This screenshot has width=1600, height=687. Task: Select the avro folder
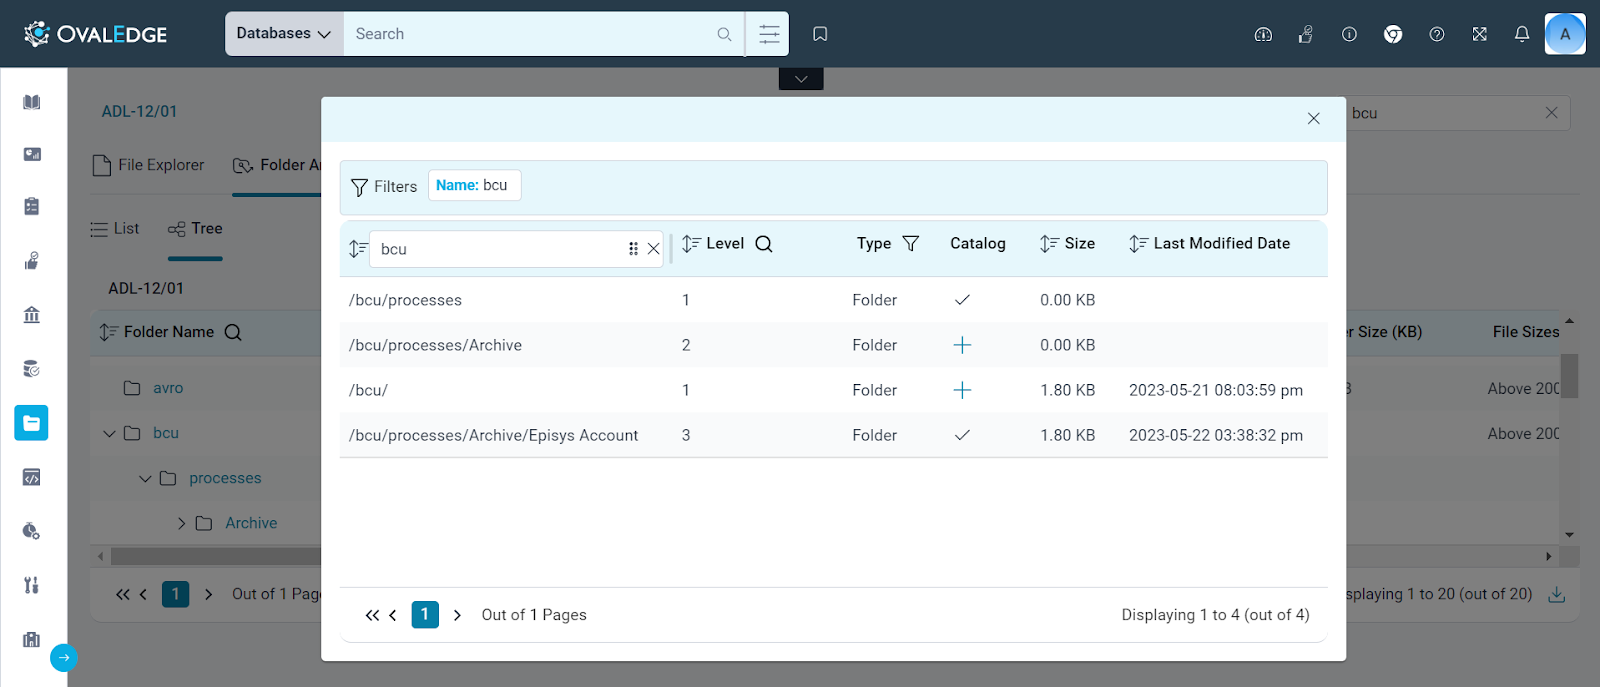click(168, 388)
